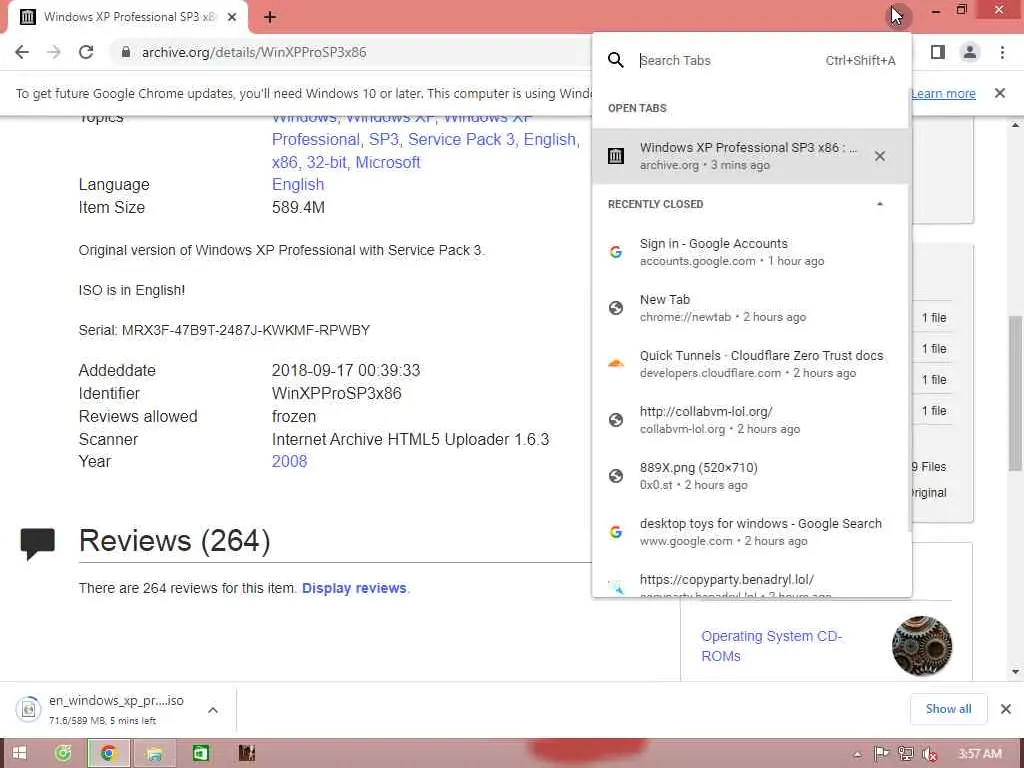The width and height of the screenshot is (1024, 768).
Task: Open File Explorer from taskbar
Action: point(155,754)
